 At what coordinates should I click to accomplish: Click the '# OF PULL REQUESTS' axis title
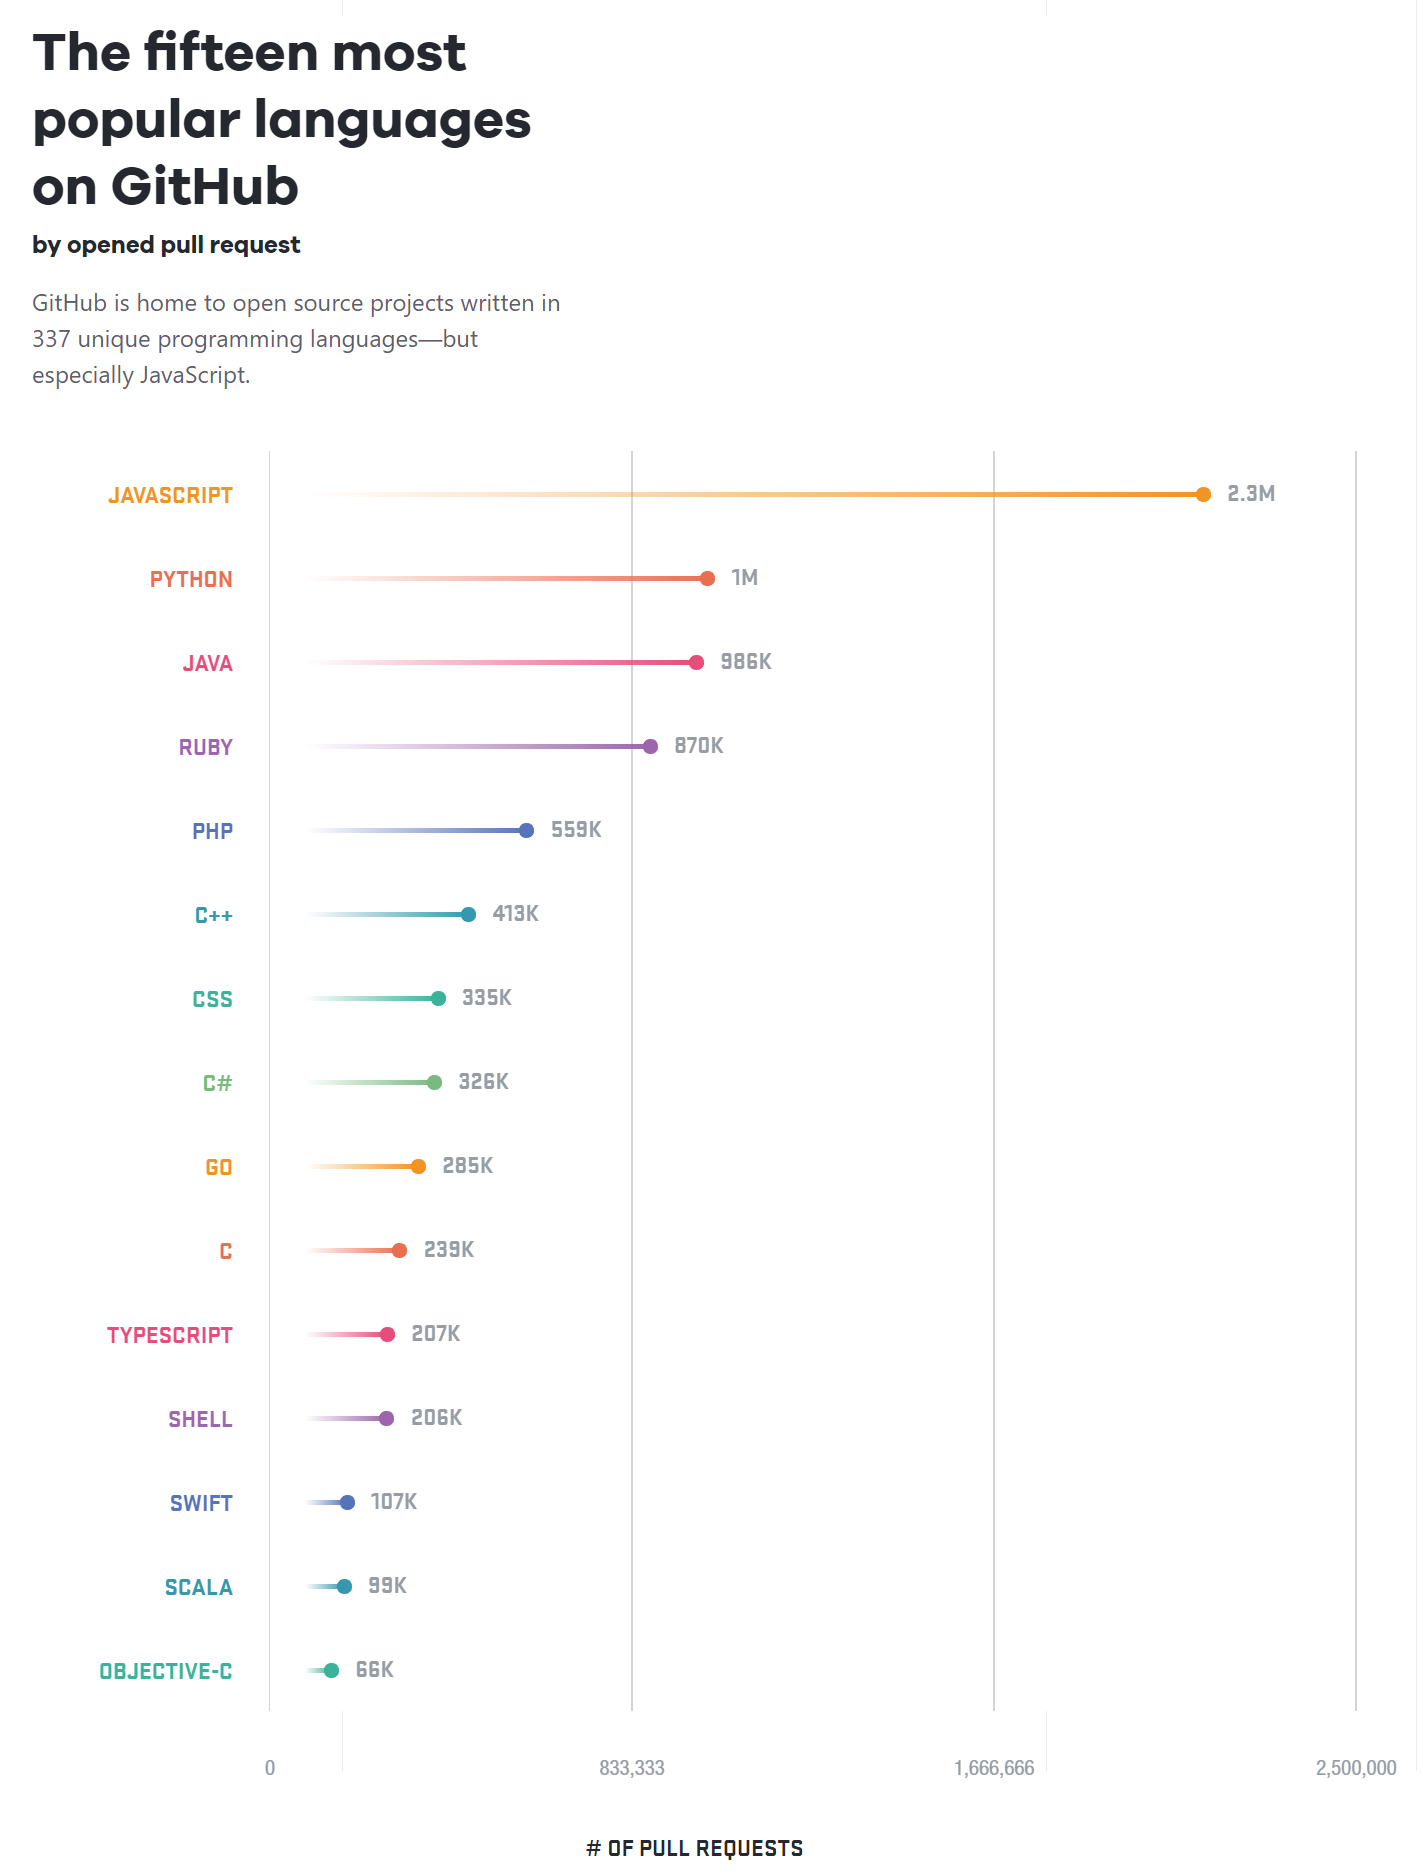(694, 1847)
